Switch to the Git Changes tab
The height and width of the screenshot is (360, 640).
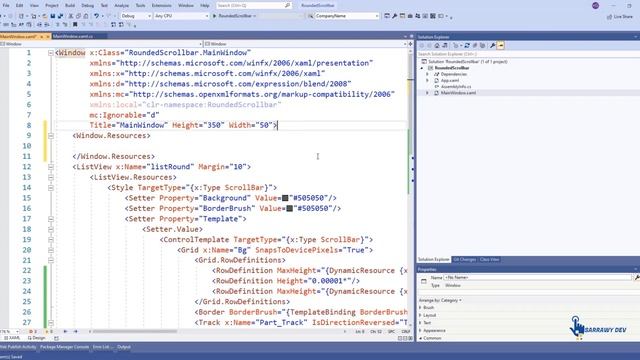(464, 260)
